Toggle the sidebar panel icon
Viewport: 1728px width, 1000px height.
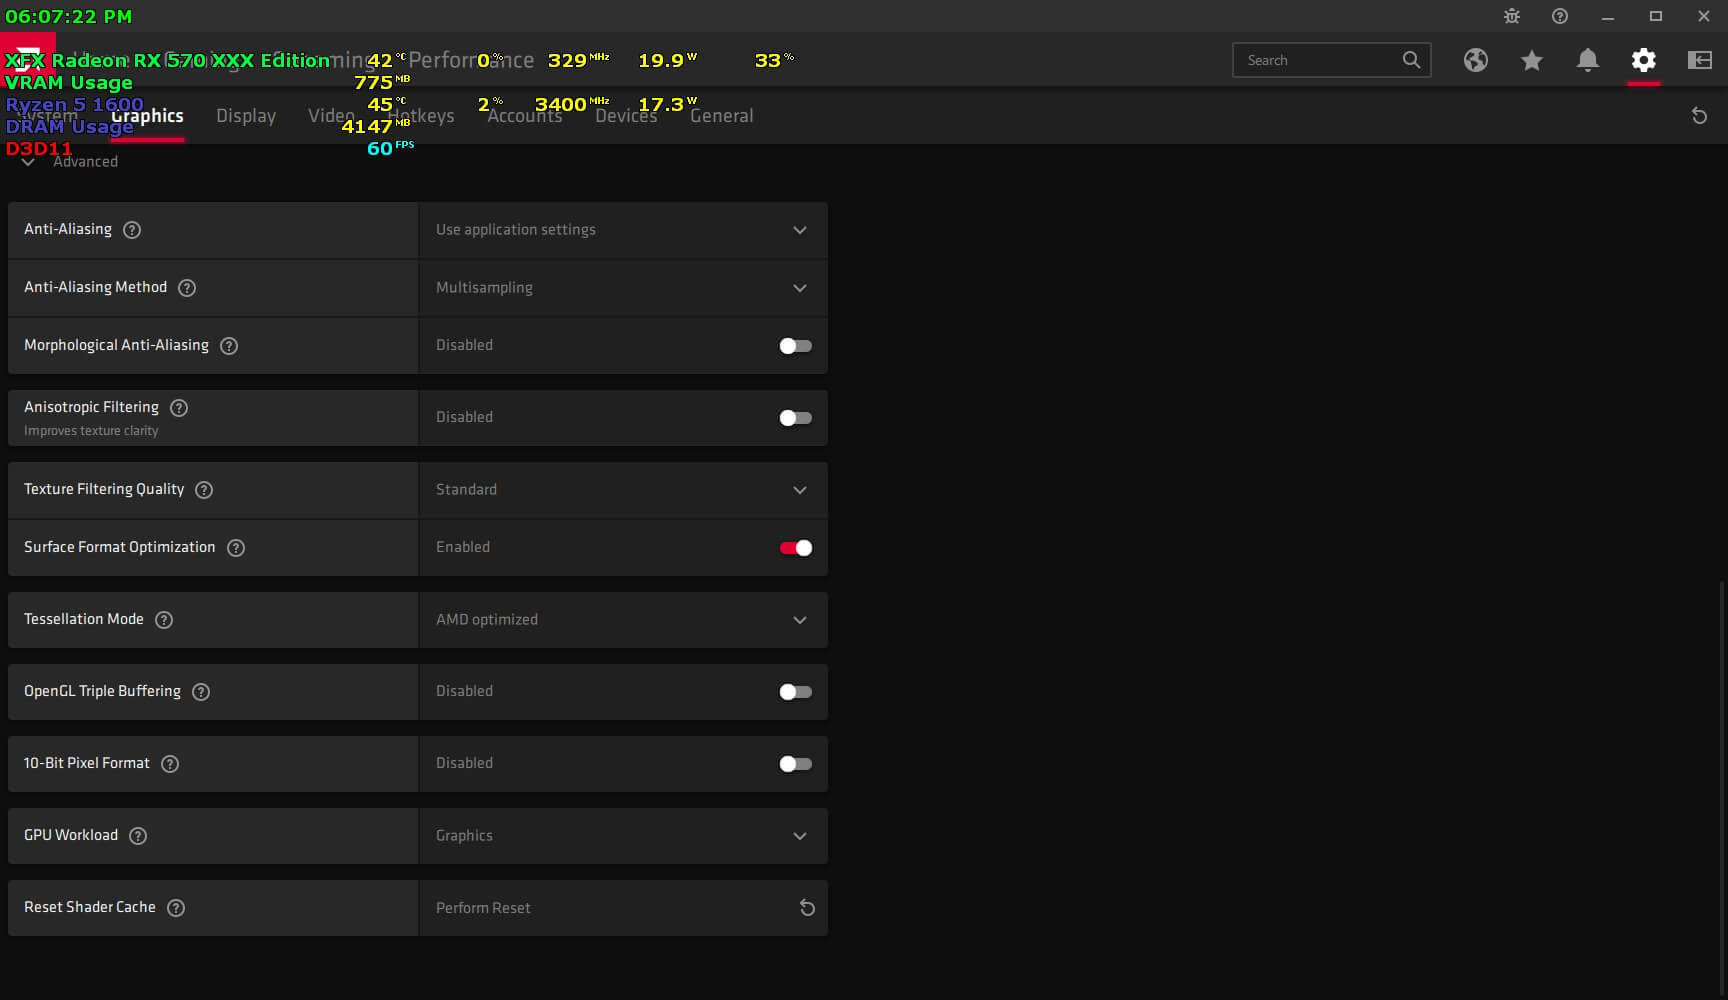(1699, 60)
